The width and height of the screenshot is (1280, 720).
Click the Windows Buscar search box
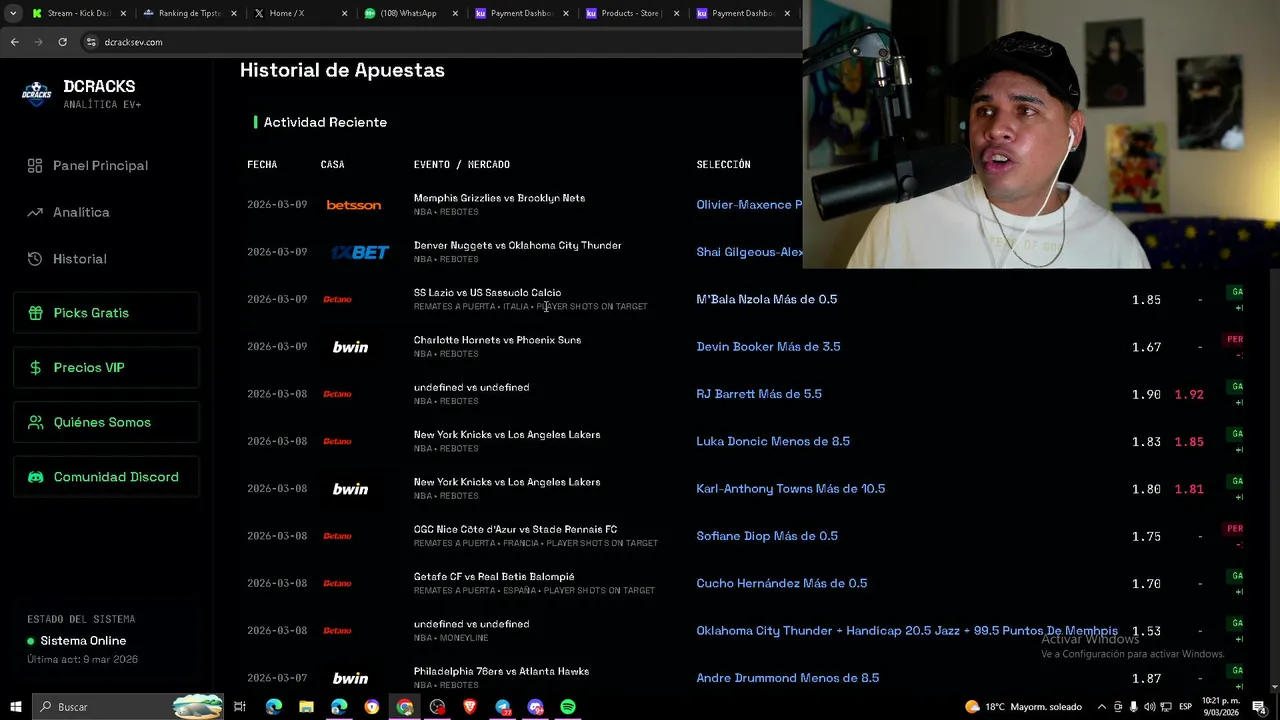click(128, 707)
